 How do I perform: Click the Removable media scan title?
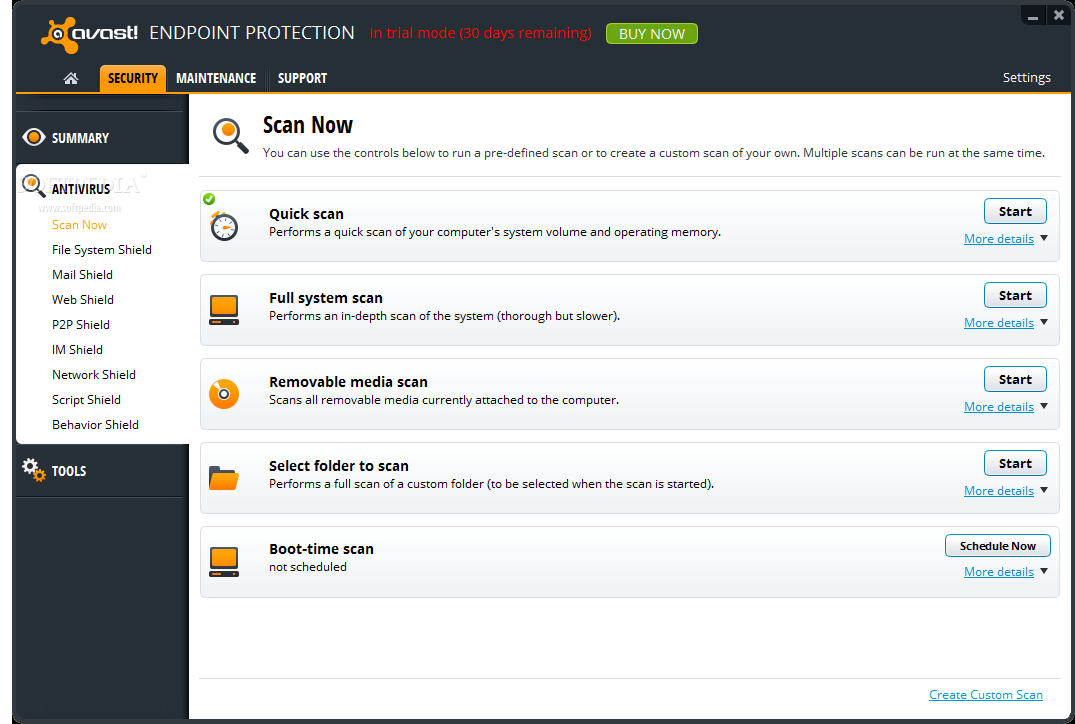coord(348,382)
